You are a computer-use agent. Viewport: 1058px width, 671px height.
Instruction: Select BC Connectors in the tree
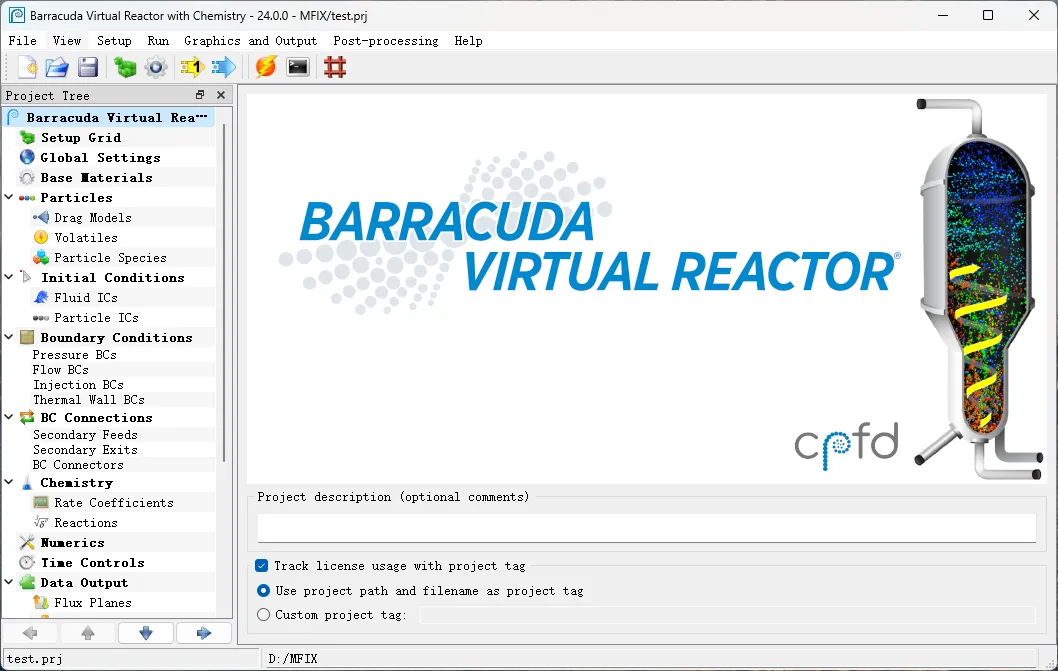pyautogui.click(x=78, y=464)
